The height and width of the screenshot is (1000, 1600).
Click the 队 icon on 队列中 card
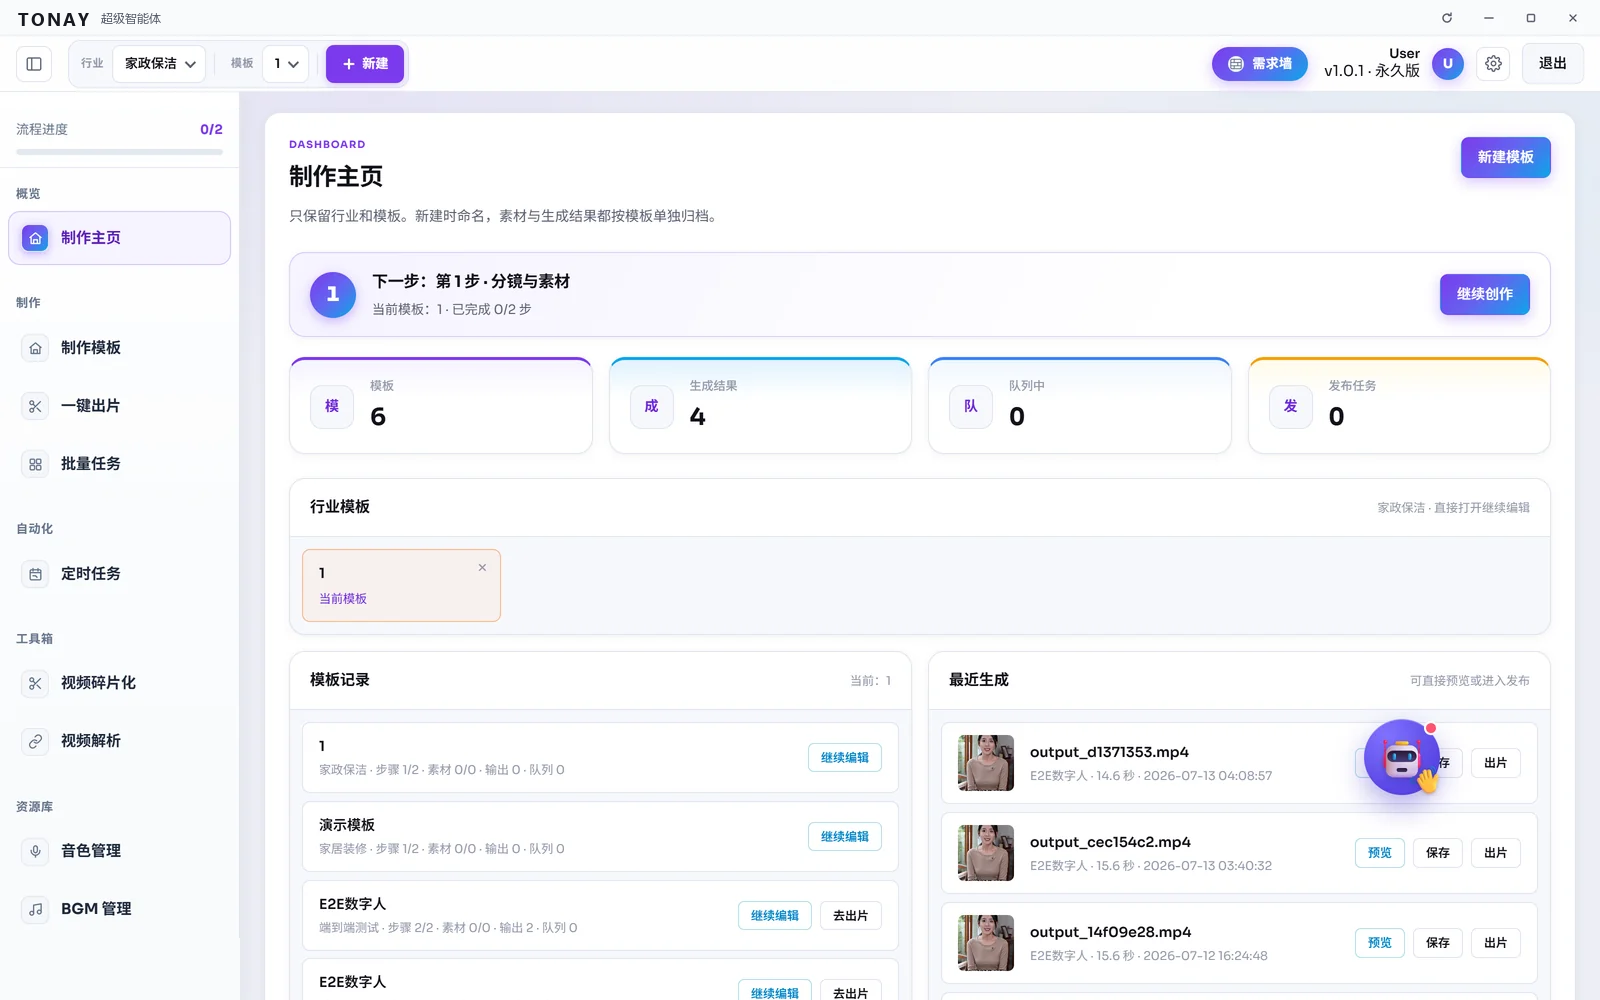point(971,406)
